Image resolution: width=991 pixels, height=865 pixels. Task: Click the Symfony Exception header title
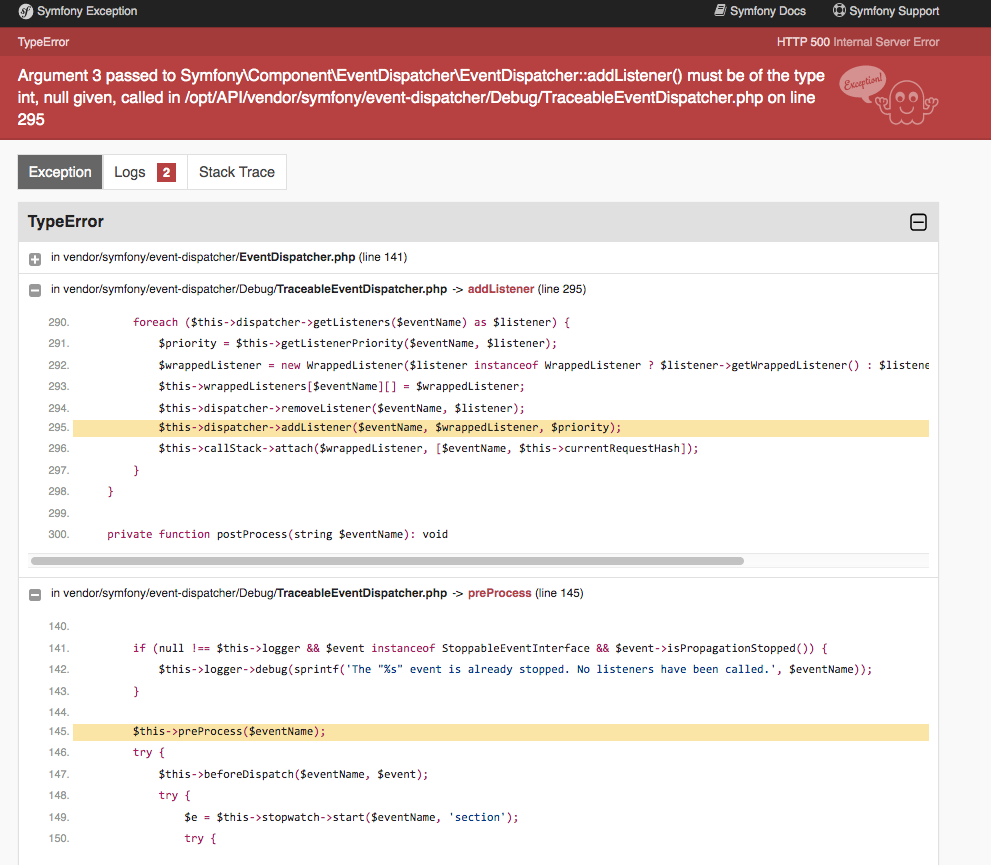click(x=87, y=11)
